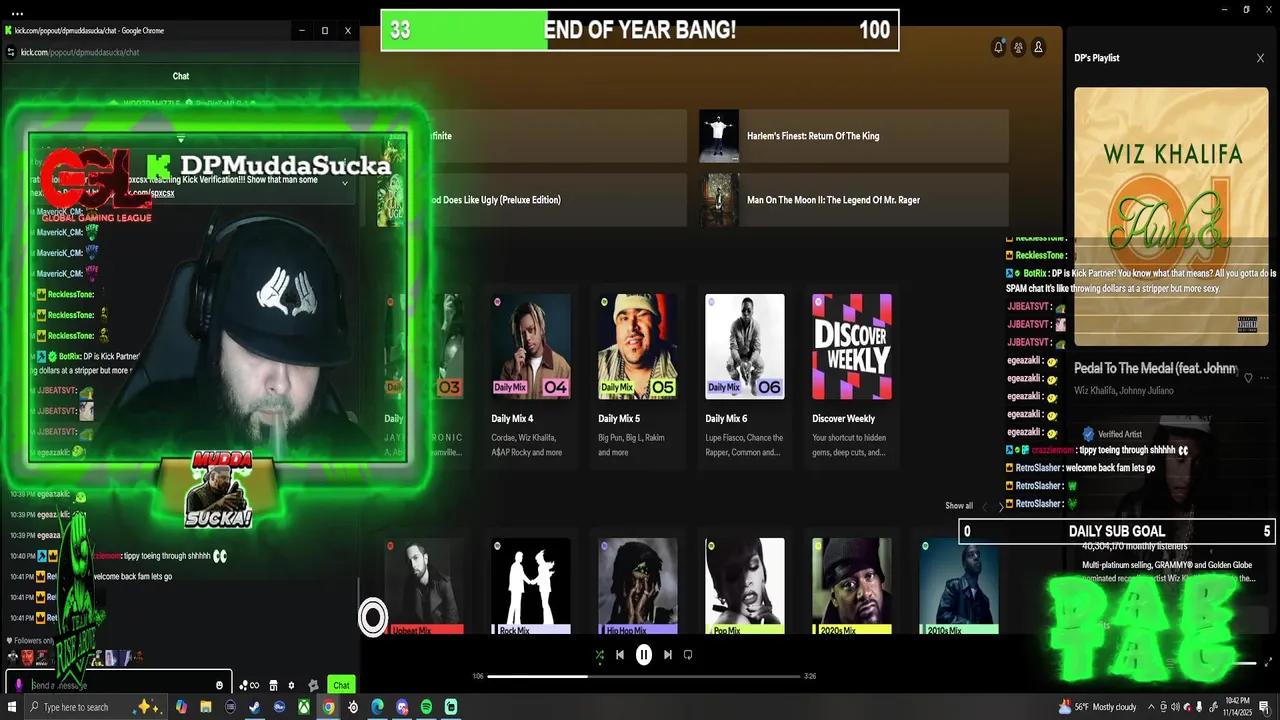Skip to the next track
Image resolution: width=1280 pixels, height=720 pixels.
click(x=668, y=655)
